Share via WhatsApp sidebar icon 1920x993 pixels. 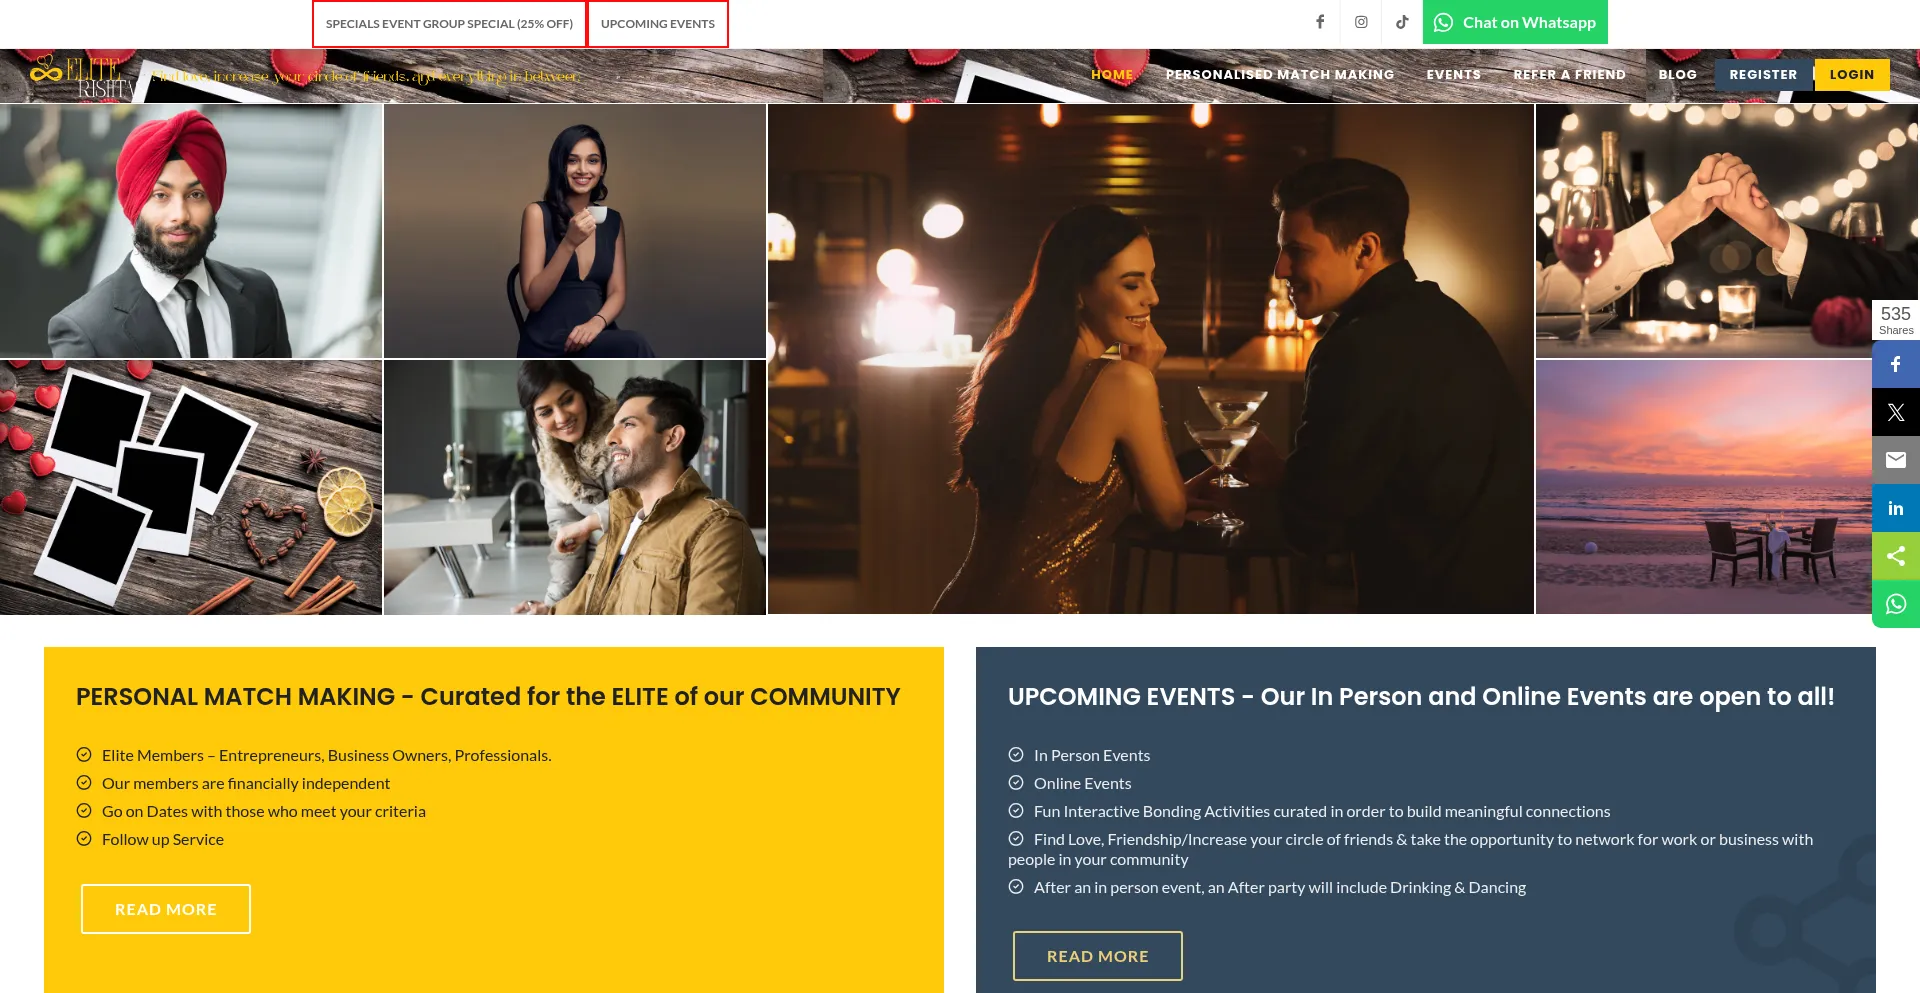click(x=1895, y=604)
